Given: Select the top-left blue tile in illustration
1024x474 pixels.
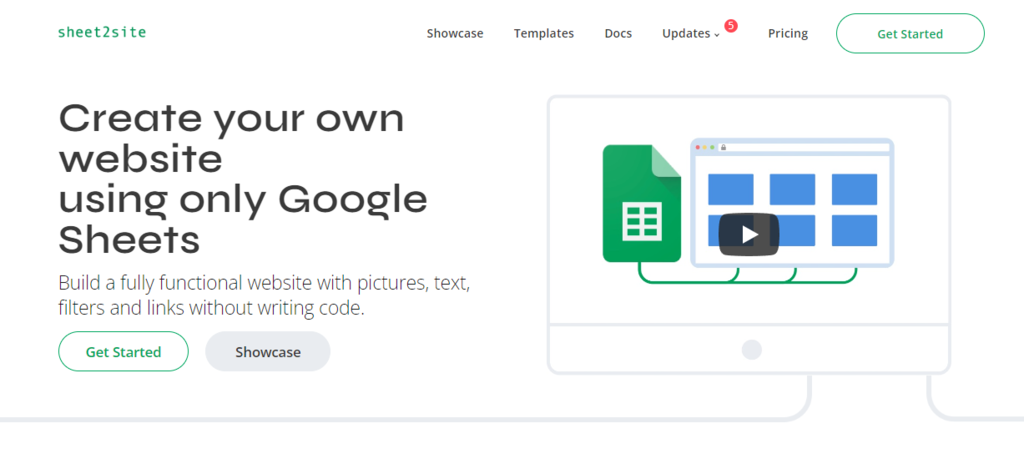Looking at the screenshot, I should click(x=731, y=189).
